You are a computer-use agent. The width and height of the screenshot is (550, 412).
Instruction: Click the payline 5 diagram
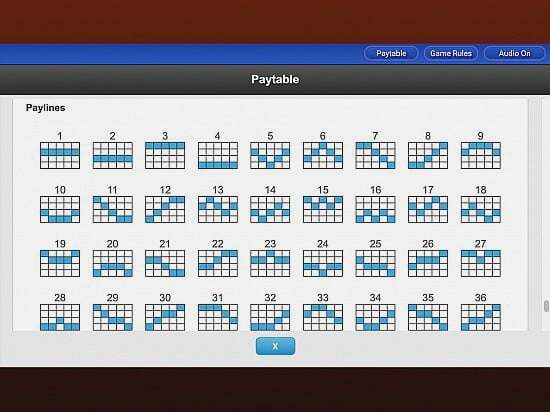[x=270, y=155]
